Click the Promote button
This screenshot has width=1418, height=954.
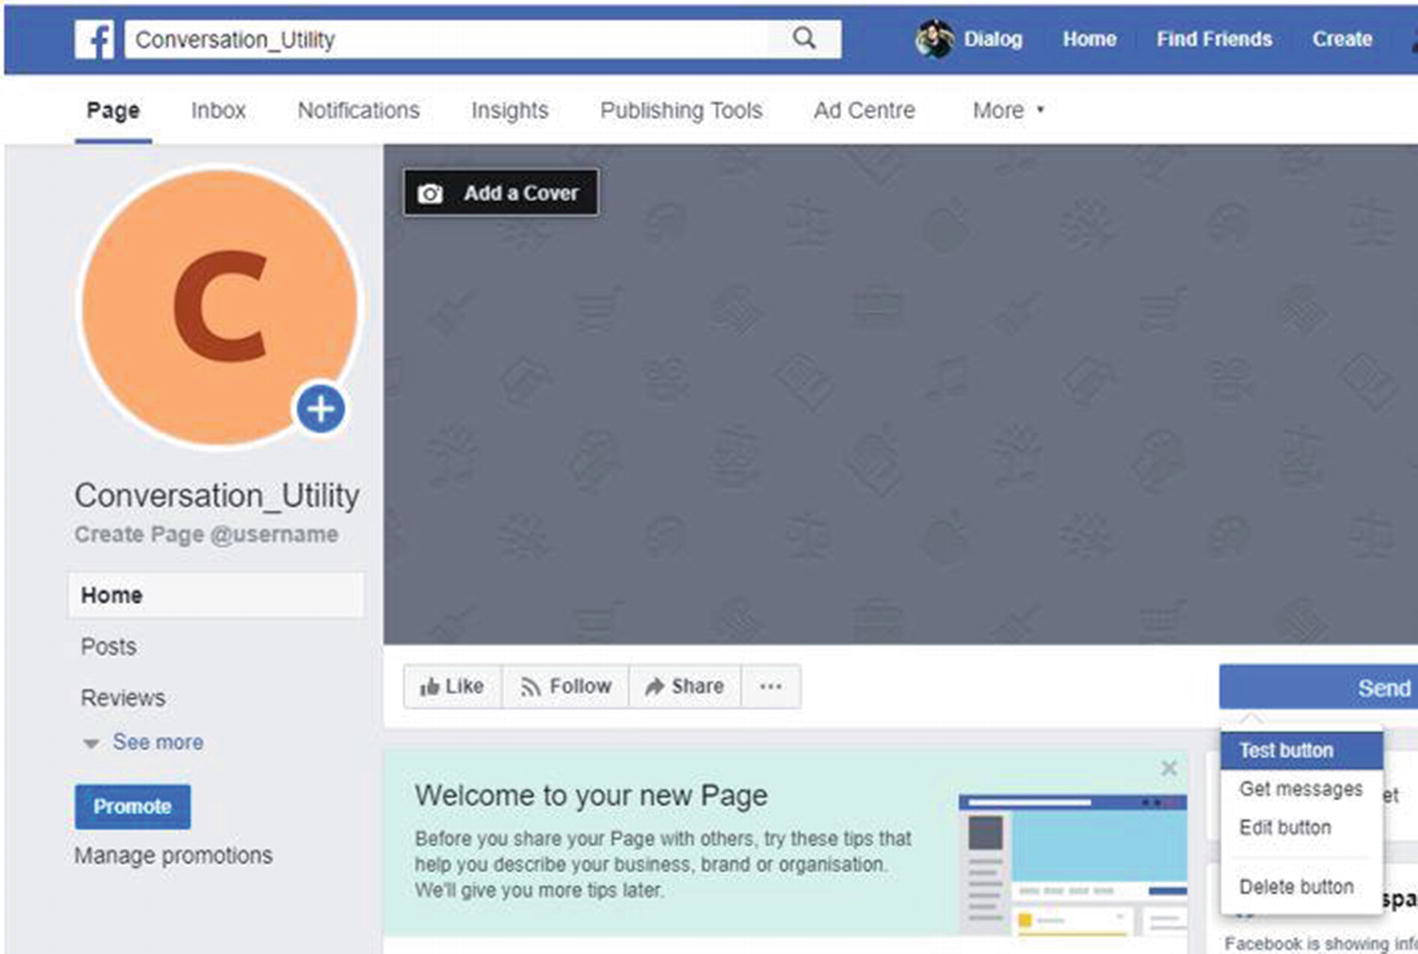[x=132, y=806]
